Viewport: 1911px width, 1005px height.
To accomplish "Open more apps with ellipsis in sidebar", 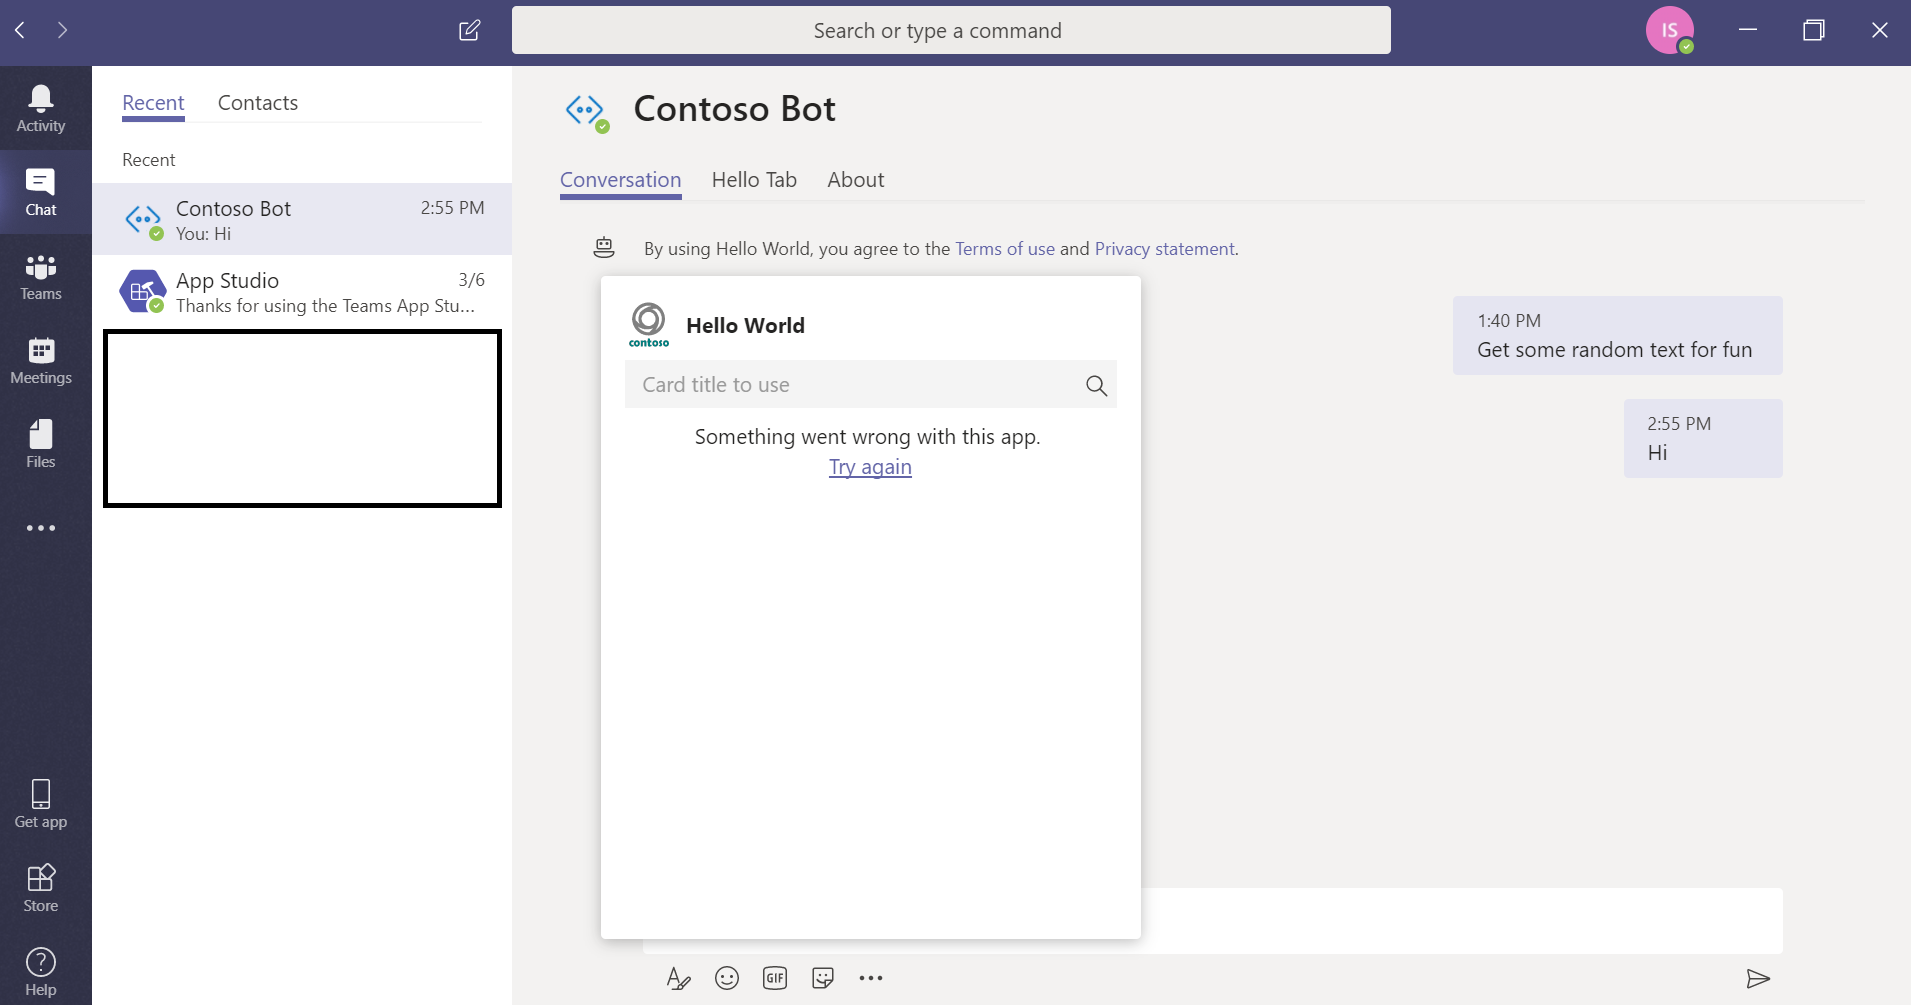I will 41,528.
